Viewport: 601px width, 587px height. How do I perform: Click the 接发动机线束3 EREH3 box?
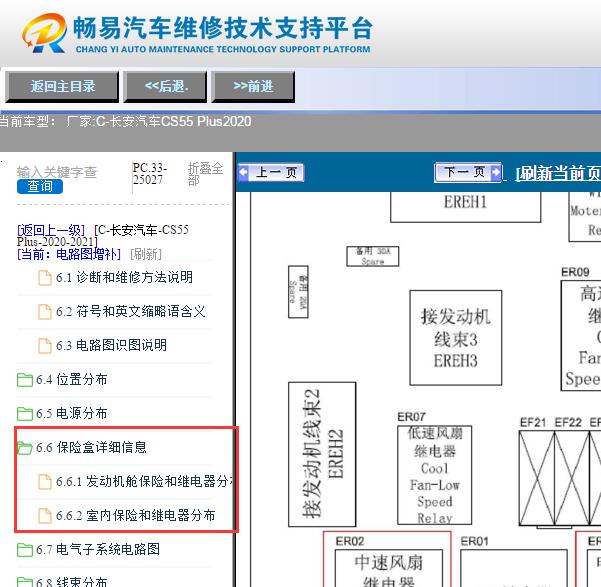point(456,338)
